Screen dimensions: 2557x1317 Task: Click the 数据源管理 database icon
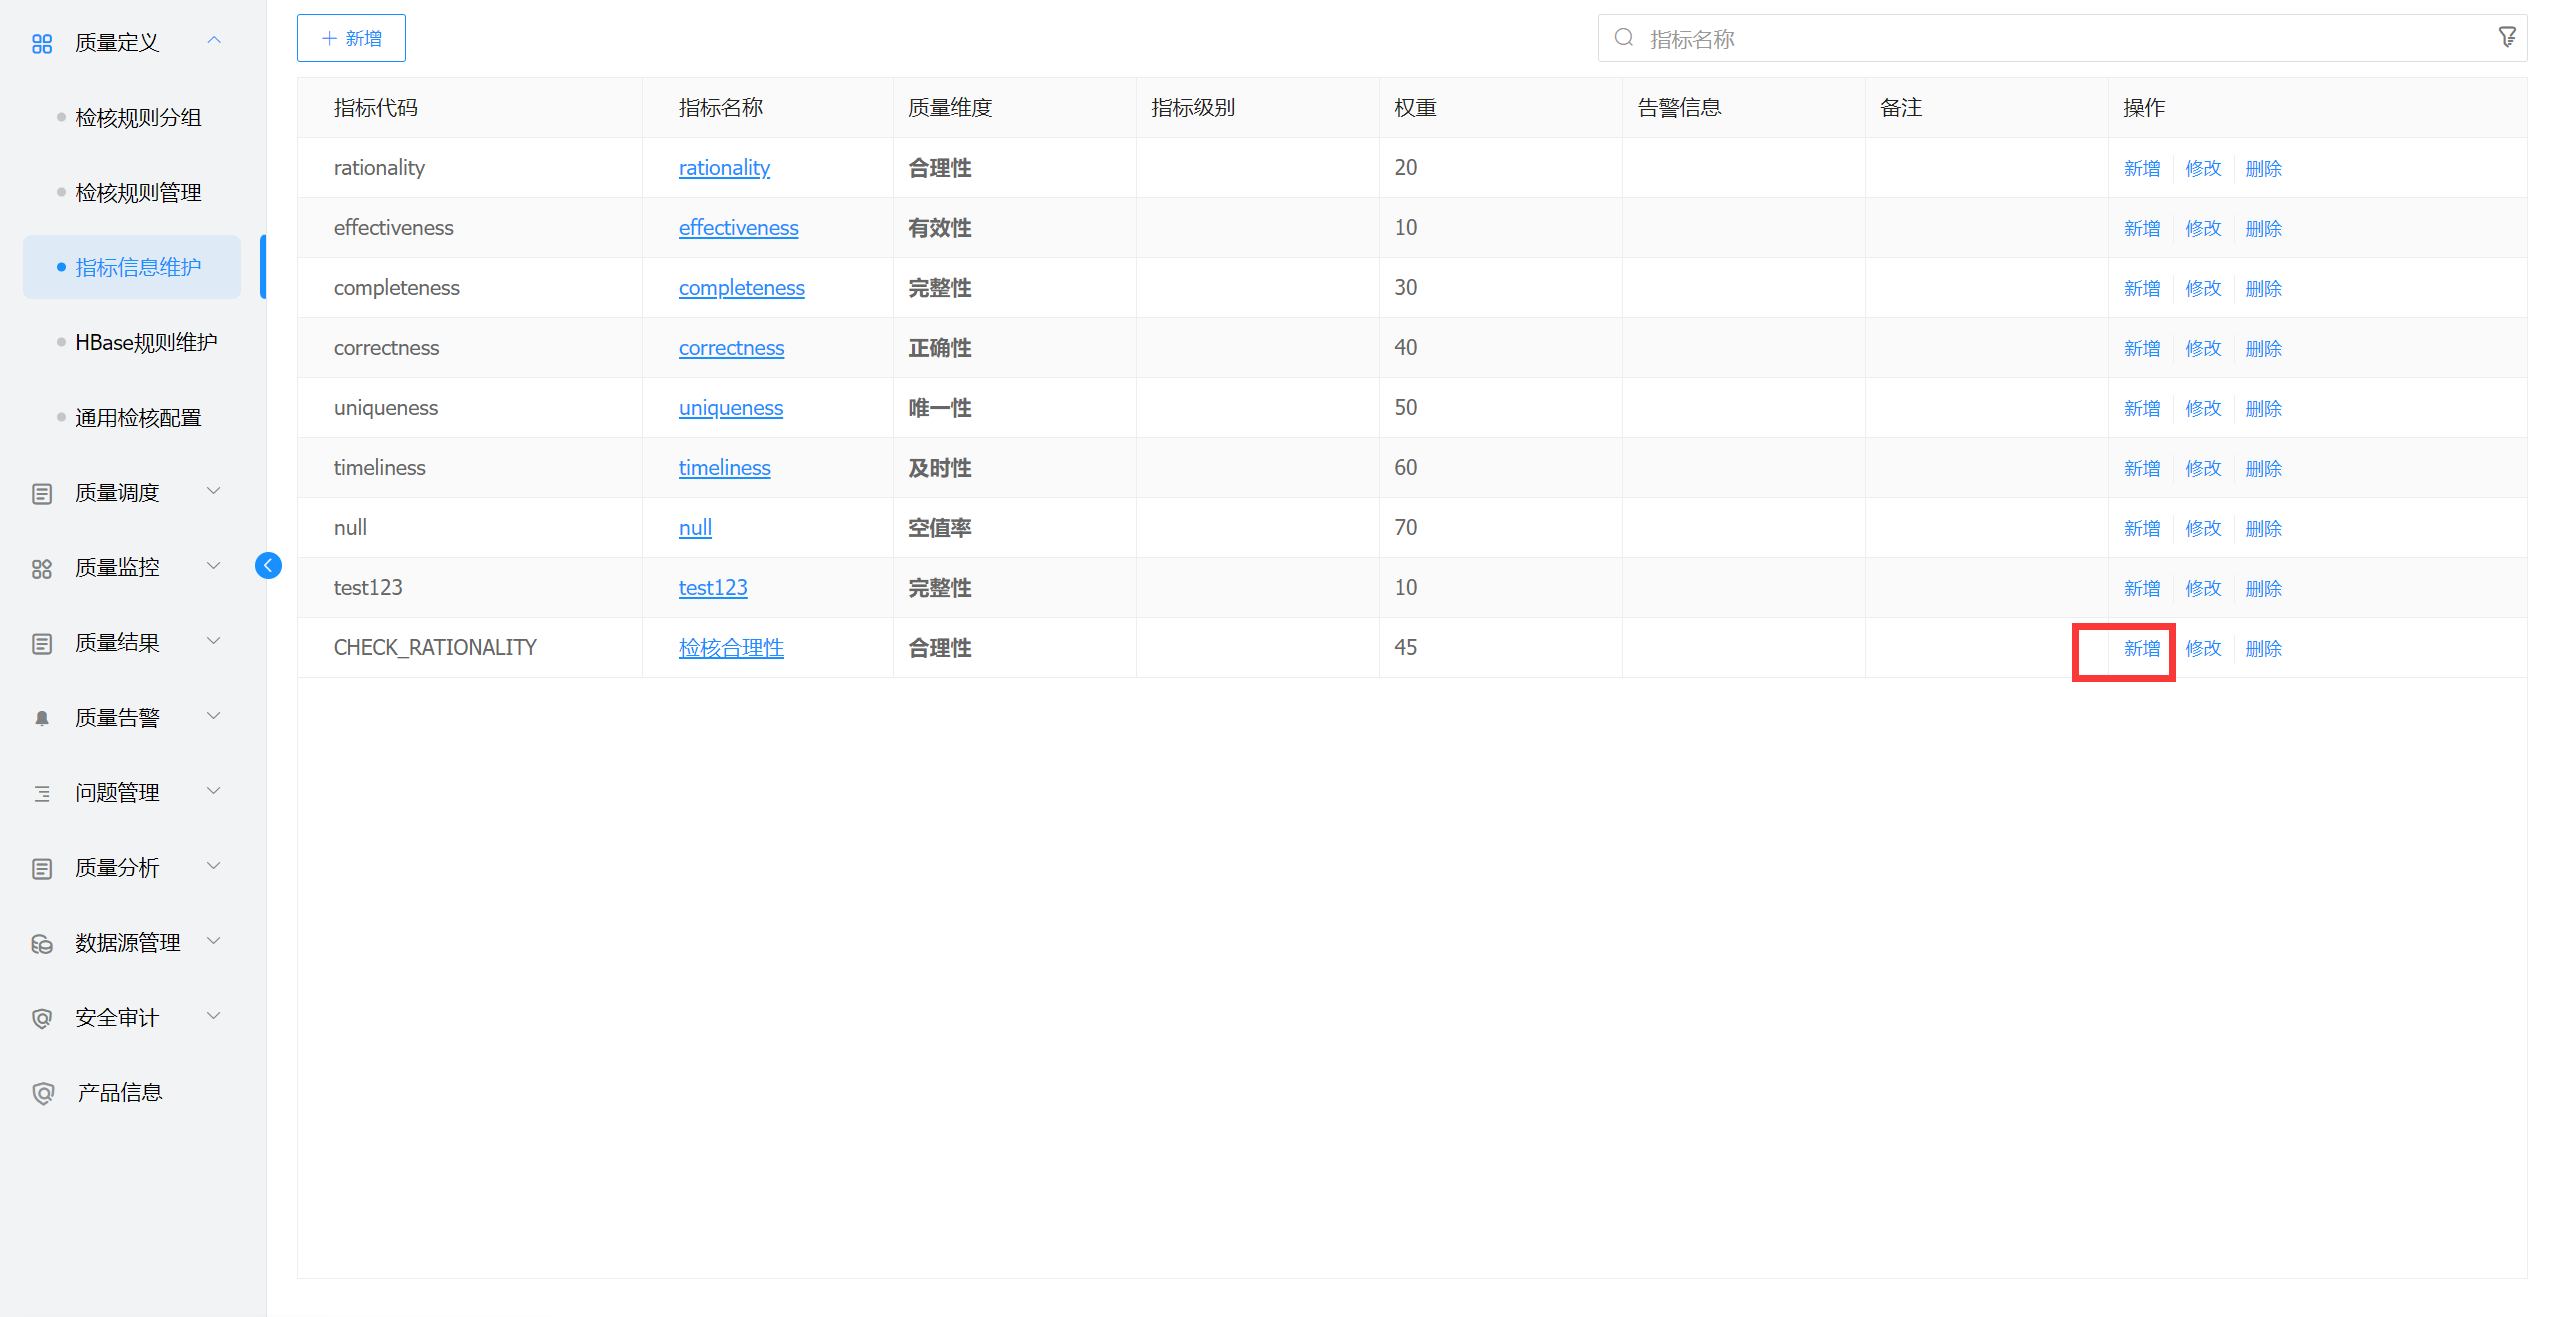click(42, 943)
